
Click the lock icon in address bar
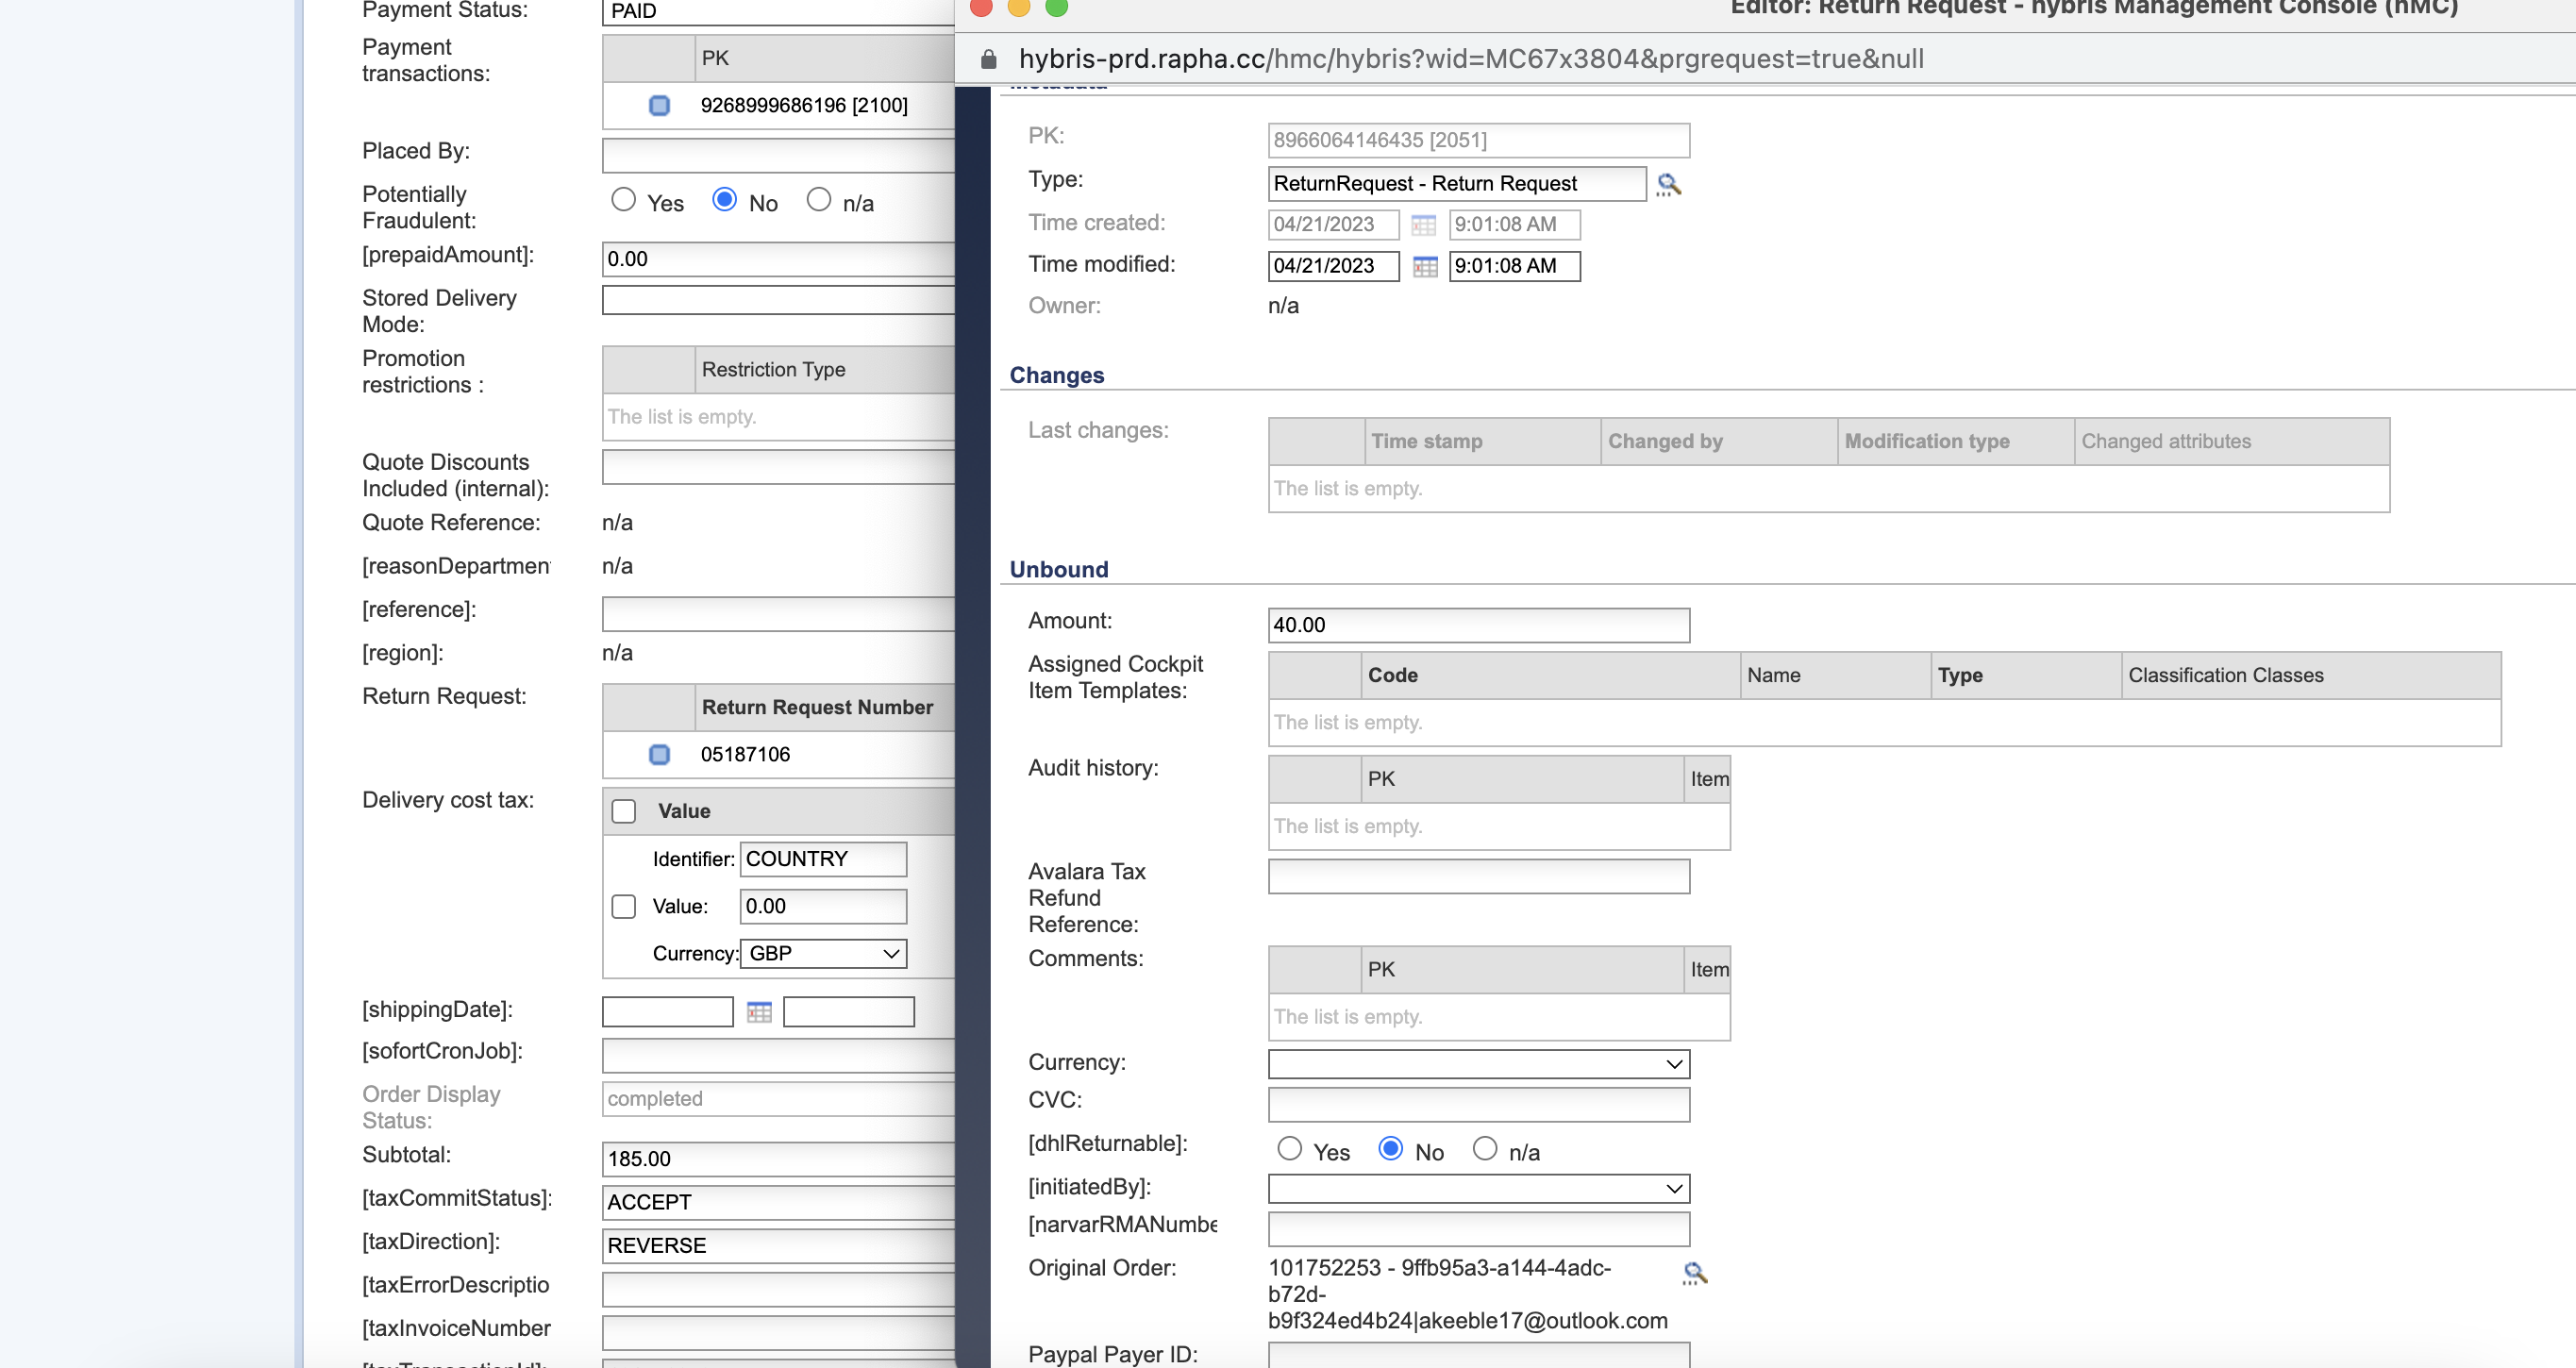coord(988,59)
